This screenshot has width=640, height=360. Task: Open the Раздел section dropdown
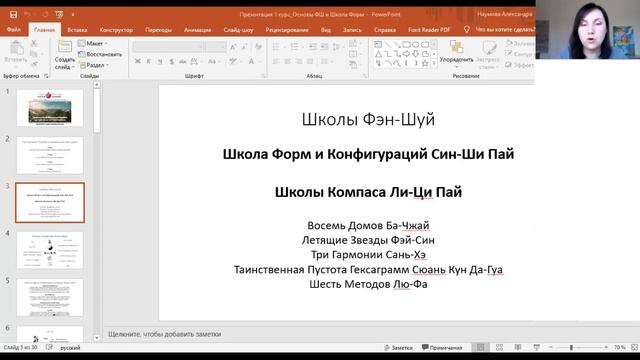pyautogui.click(x=94, y=65)
